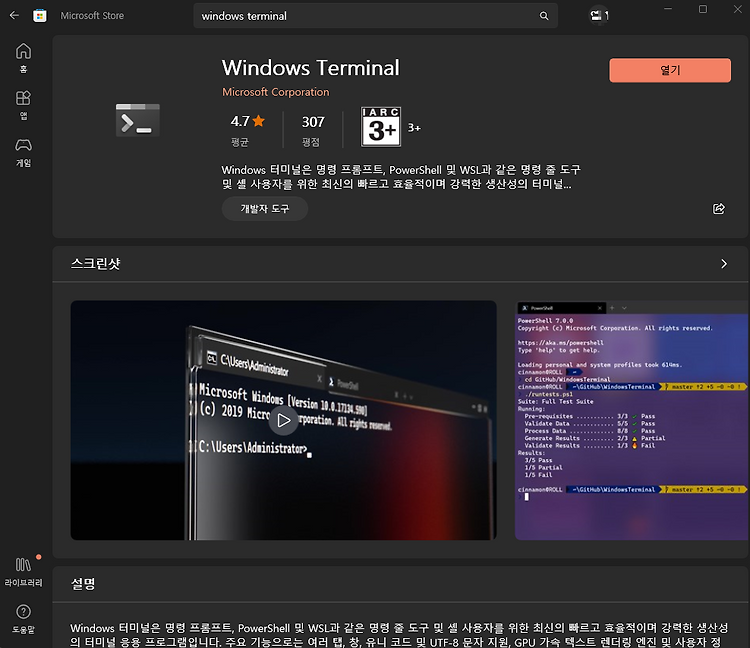The width and height of the screenshot is (750, 648).
Task: Close the Microsoft Store window
Action: pos(738,9)
